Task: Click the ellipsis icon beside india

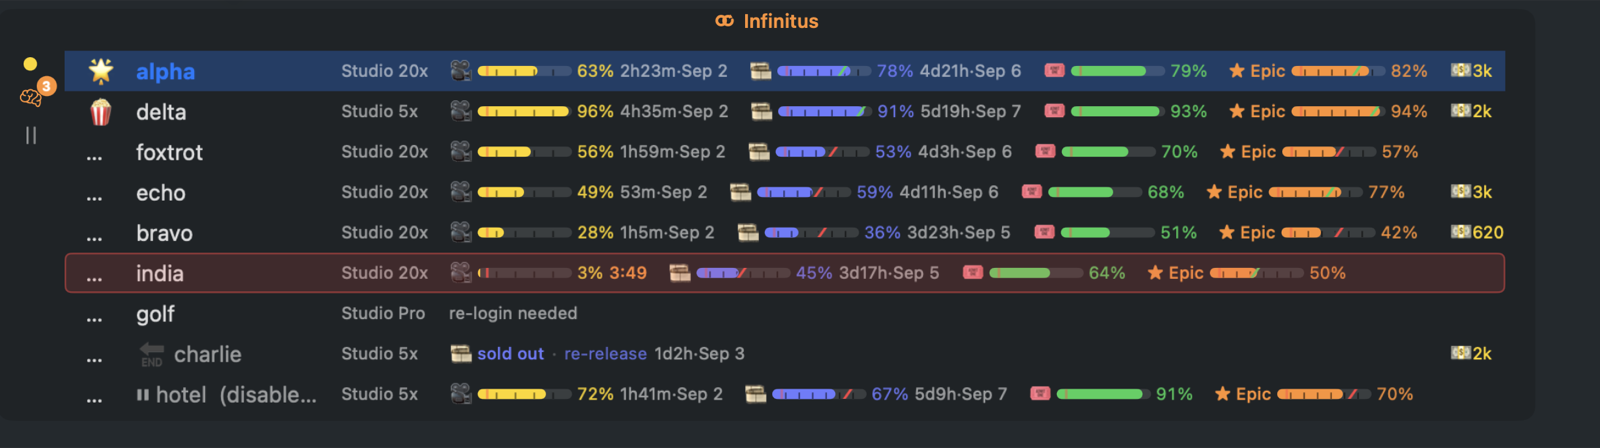Action: (94, 277)
